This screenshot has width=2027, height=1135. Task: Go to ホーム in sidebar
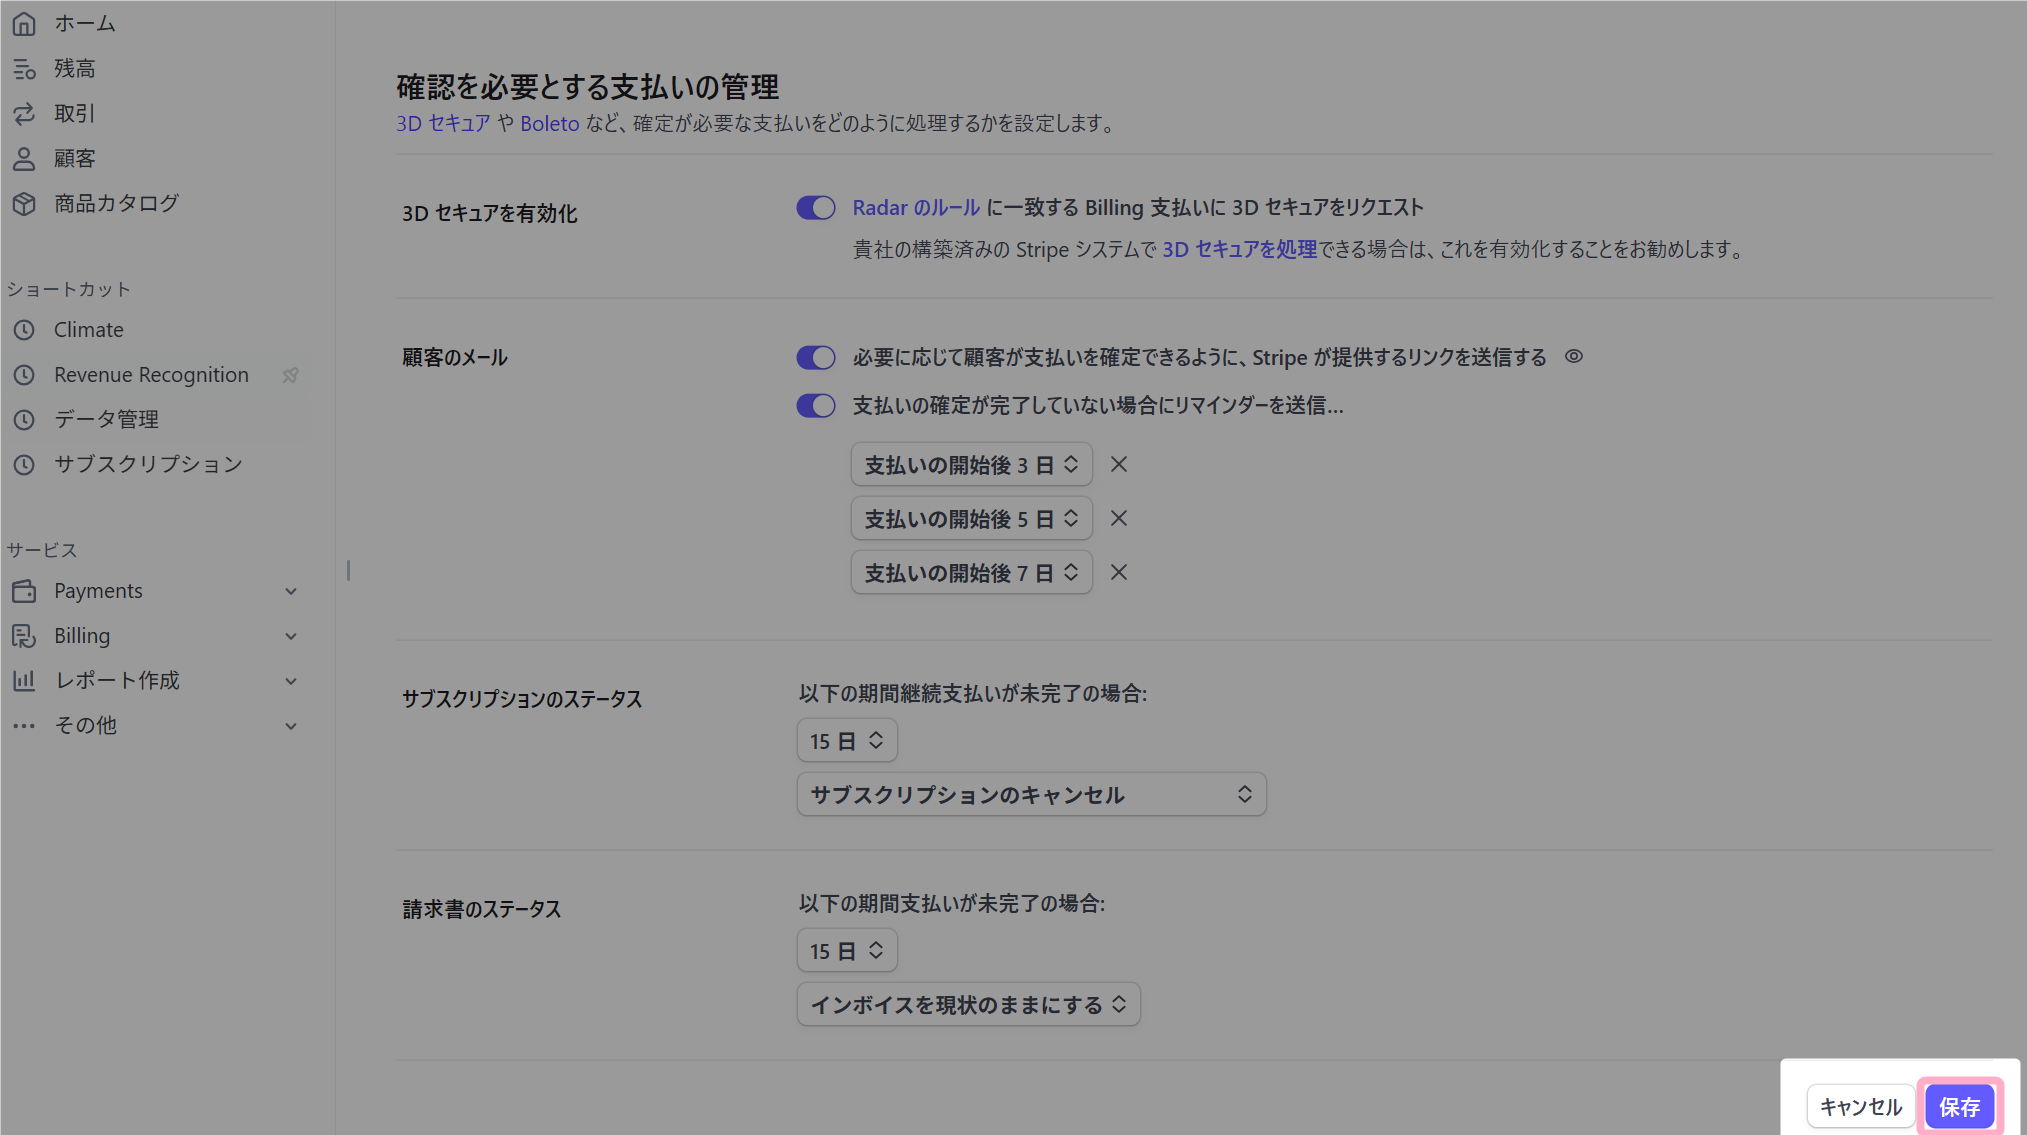click(x=85, y=24)
